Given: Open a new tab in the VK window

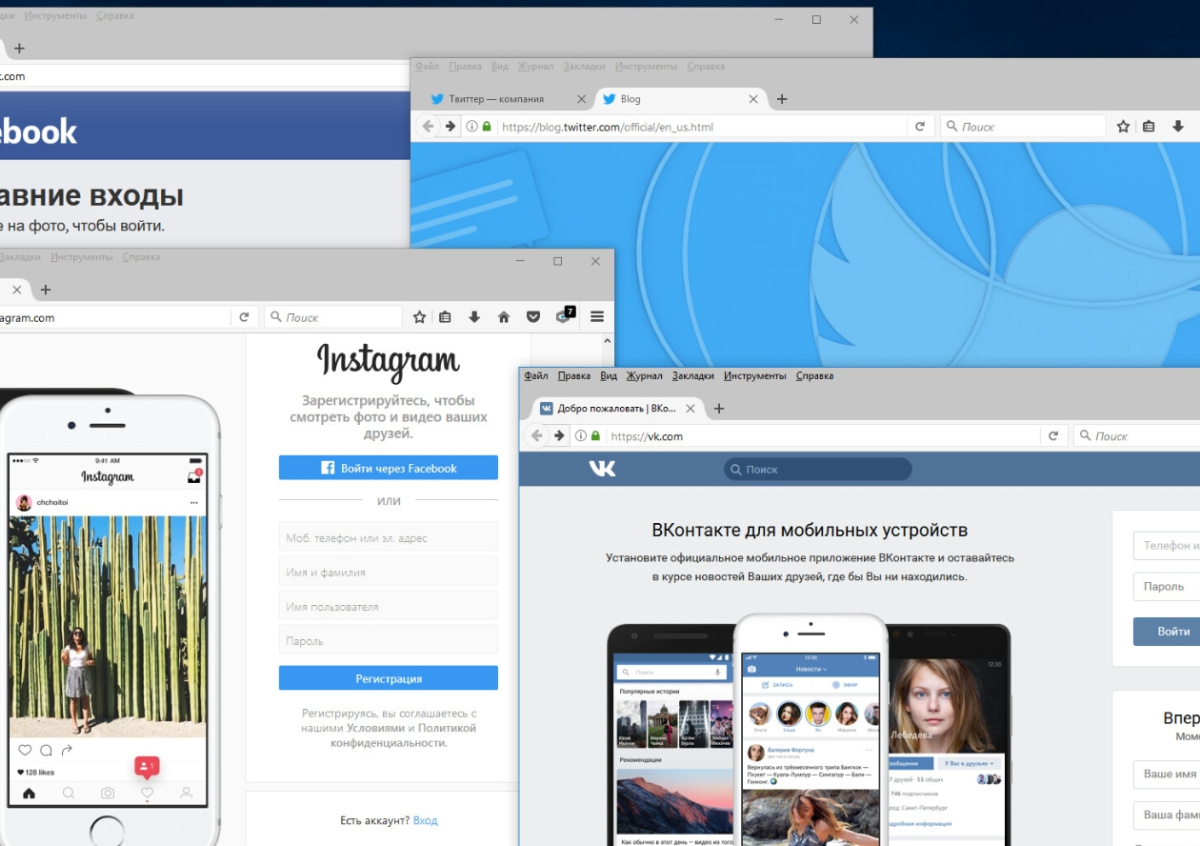Looking at the screenshot, I should pyautogui.click(x=719, y=408).
